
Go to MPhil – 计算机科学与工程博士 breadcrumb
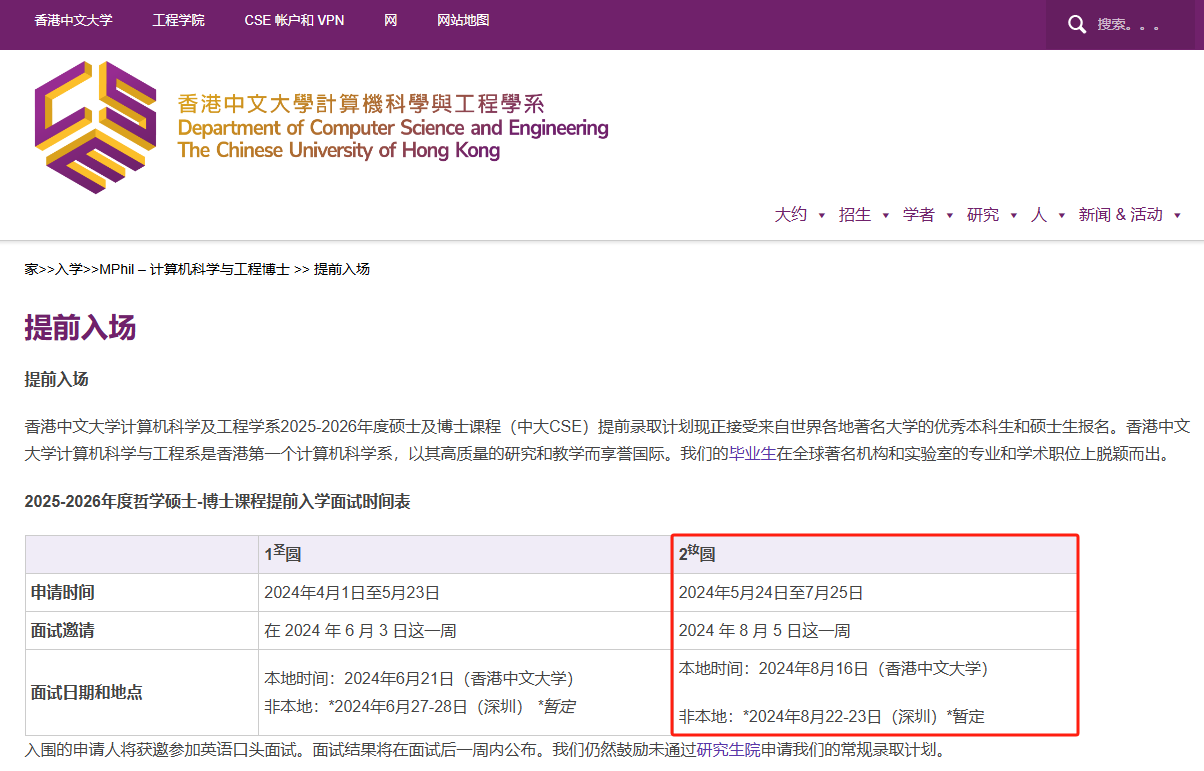point(194,269)
